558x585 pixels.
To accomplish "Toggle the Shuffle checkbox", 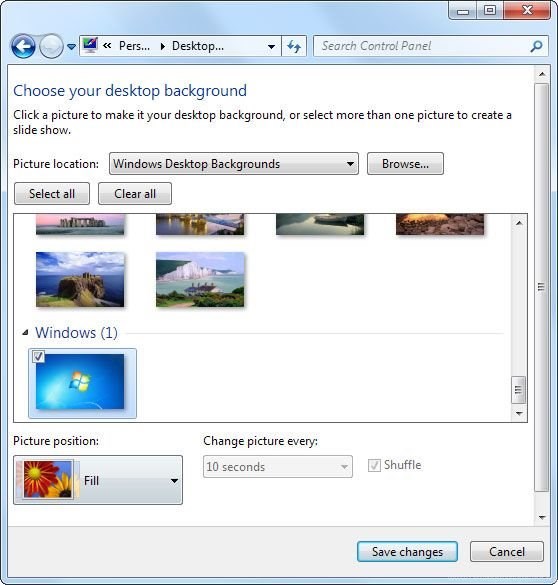I will 374,465.
